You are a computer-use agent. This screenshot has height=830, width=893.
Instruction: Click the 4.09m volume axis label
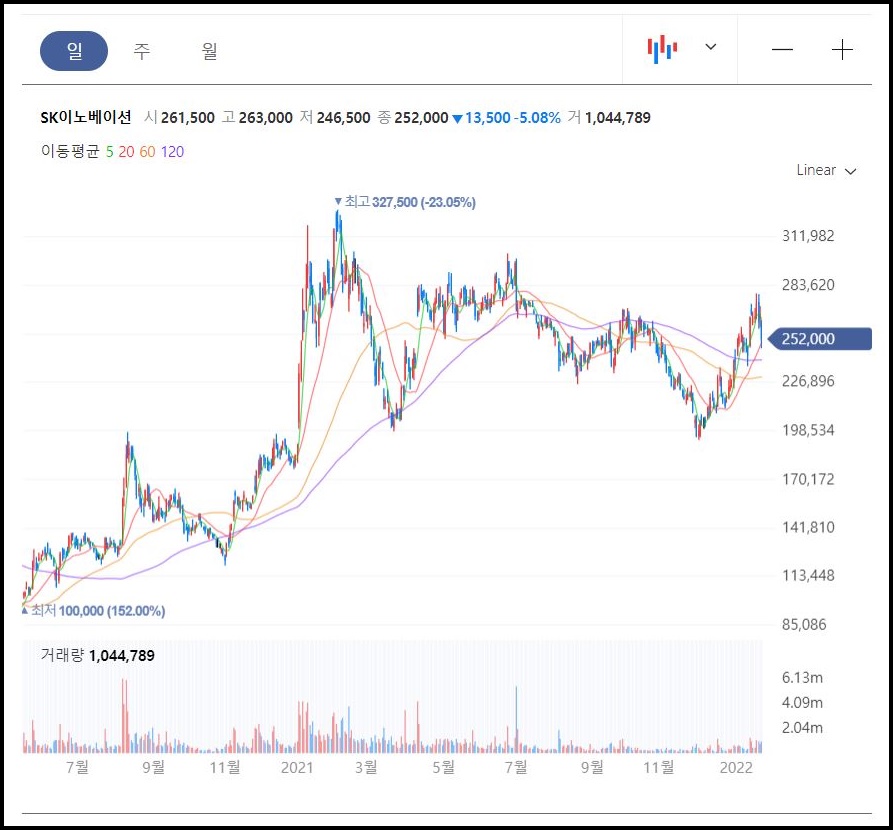coord(802,703)
